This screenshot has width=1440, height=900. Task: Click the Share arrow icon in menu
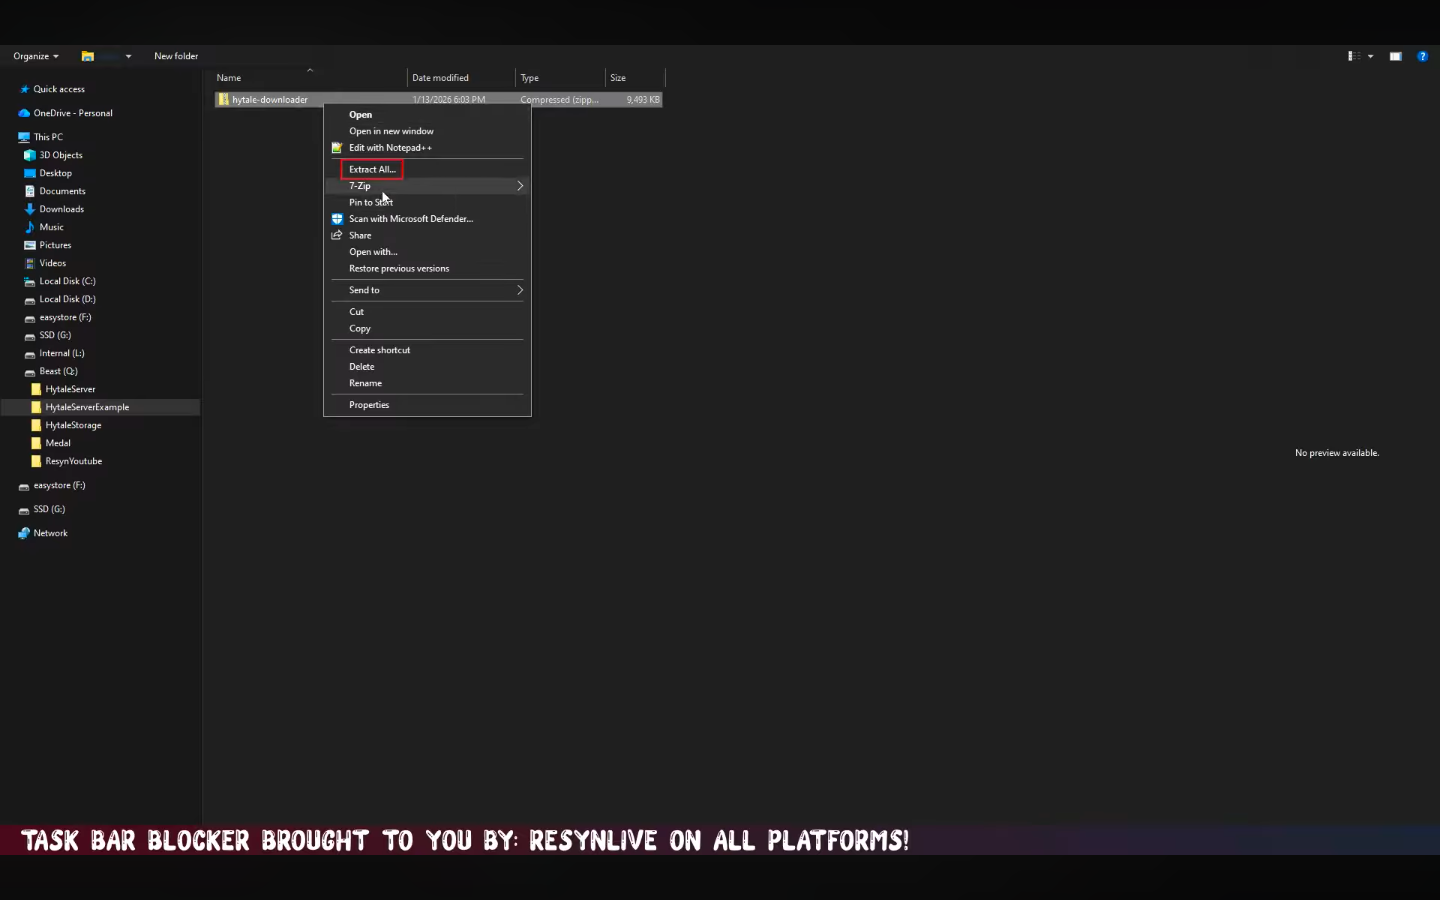[337, 236]
